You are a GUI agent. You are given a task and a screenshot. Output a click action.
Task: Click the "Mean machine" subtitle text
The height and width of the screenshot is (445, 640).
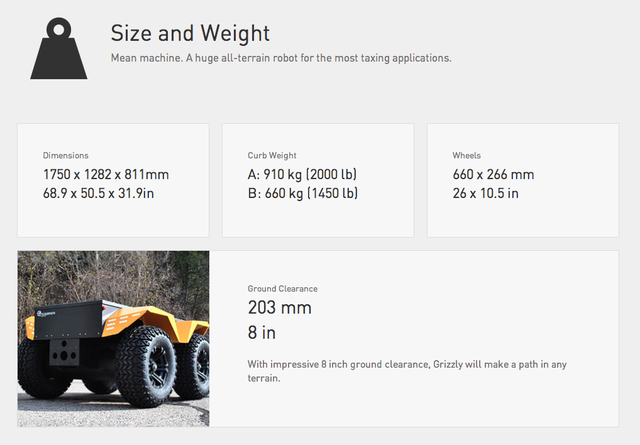pyautogui.click(x=281, y=58)
